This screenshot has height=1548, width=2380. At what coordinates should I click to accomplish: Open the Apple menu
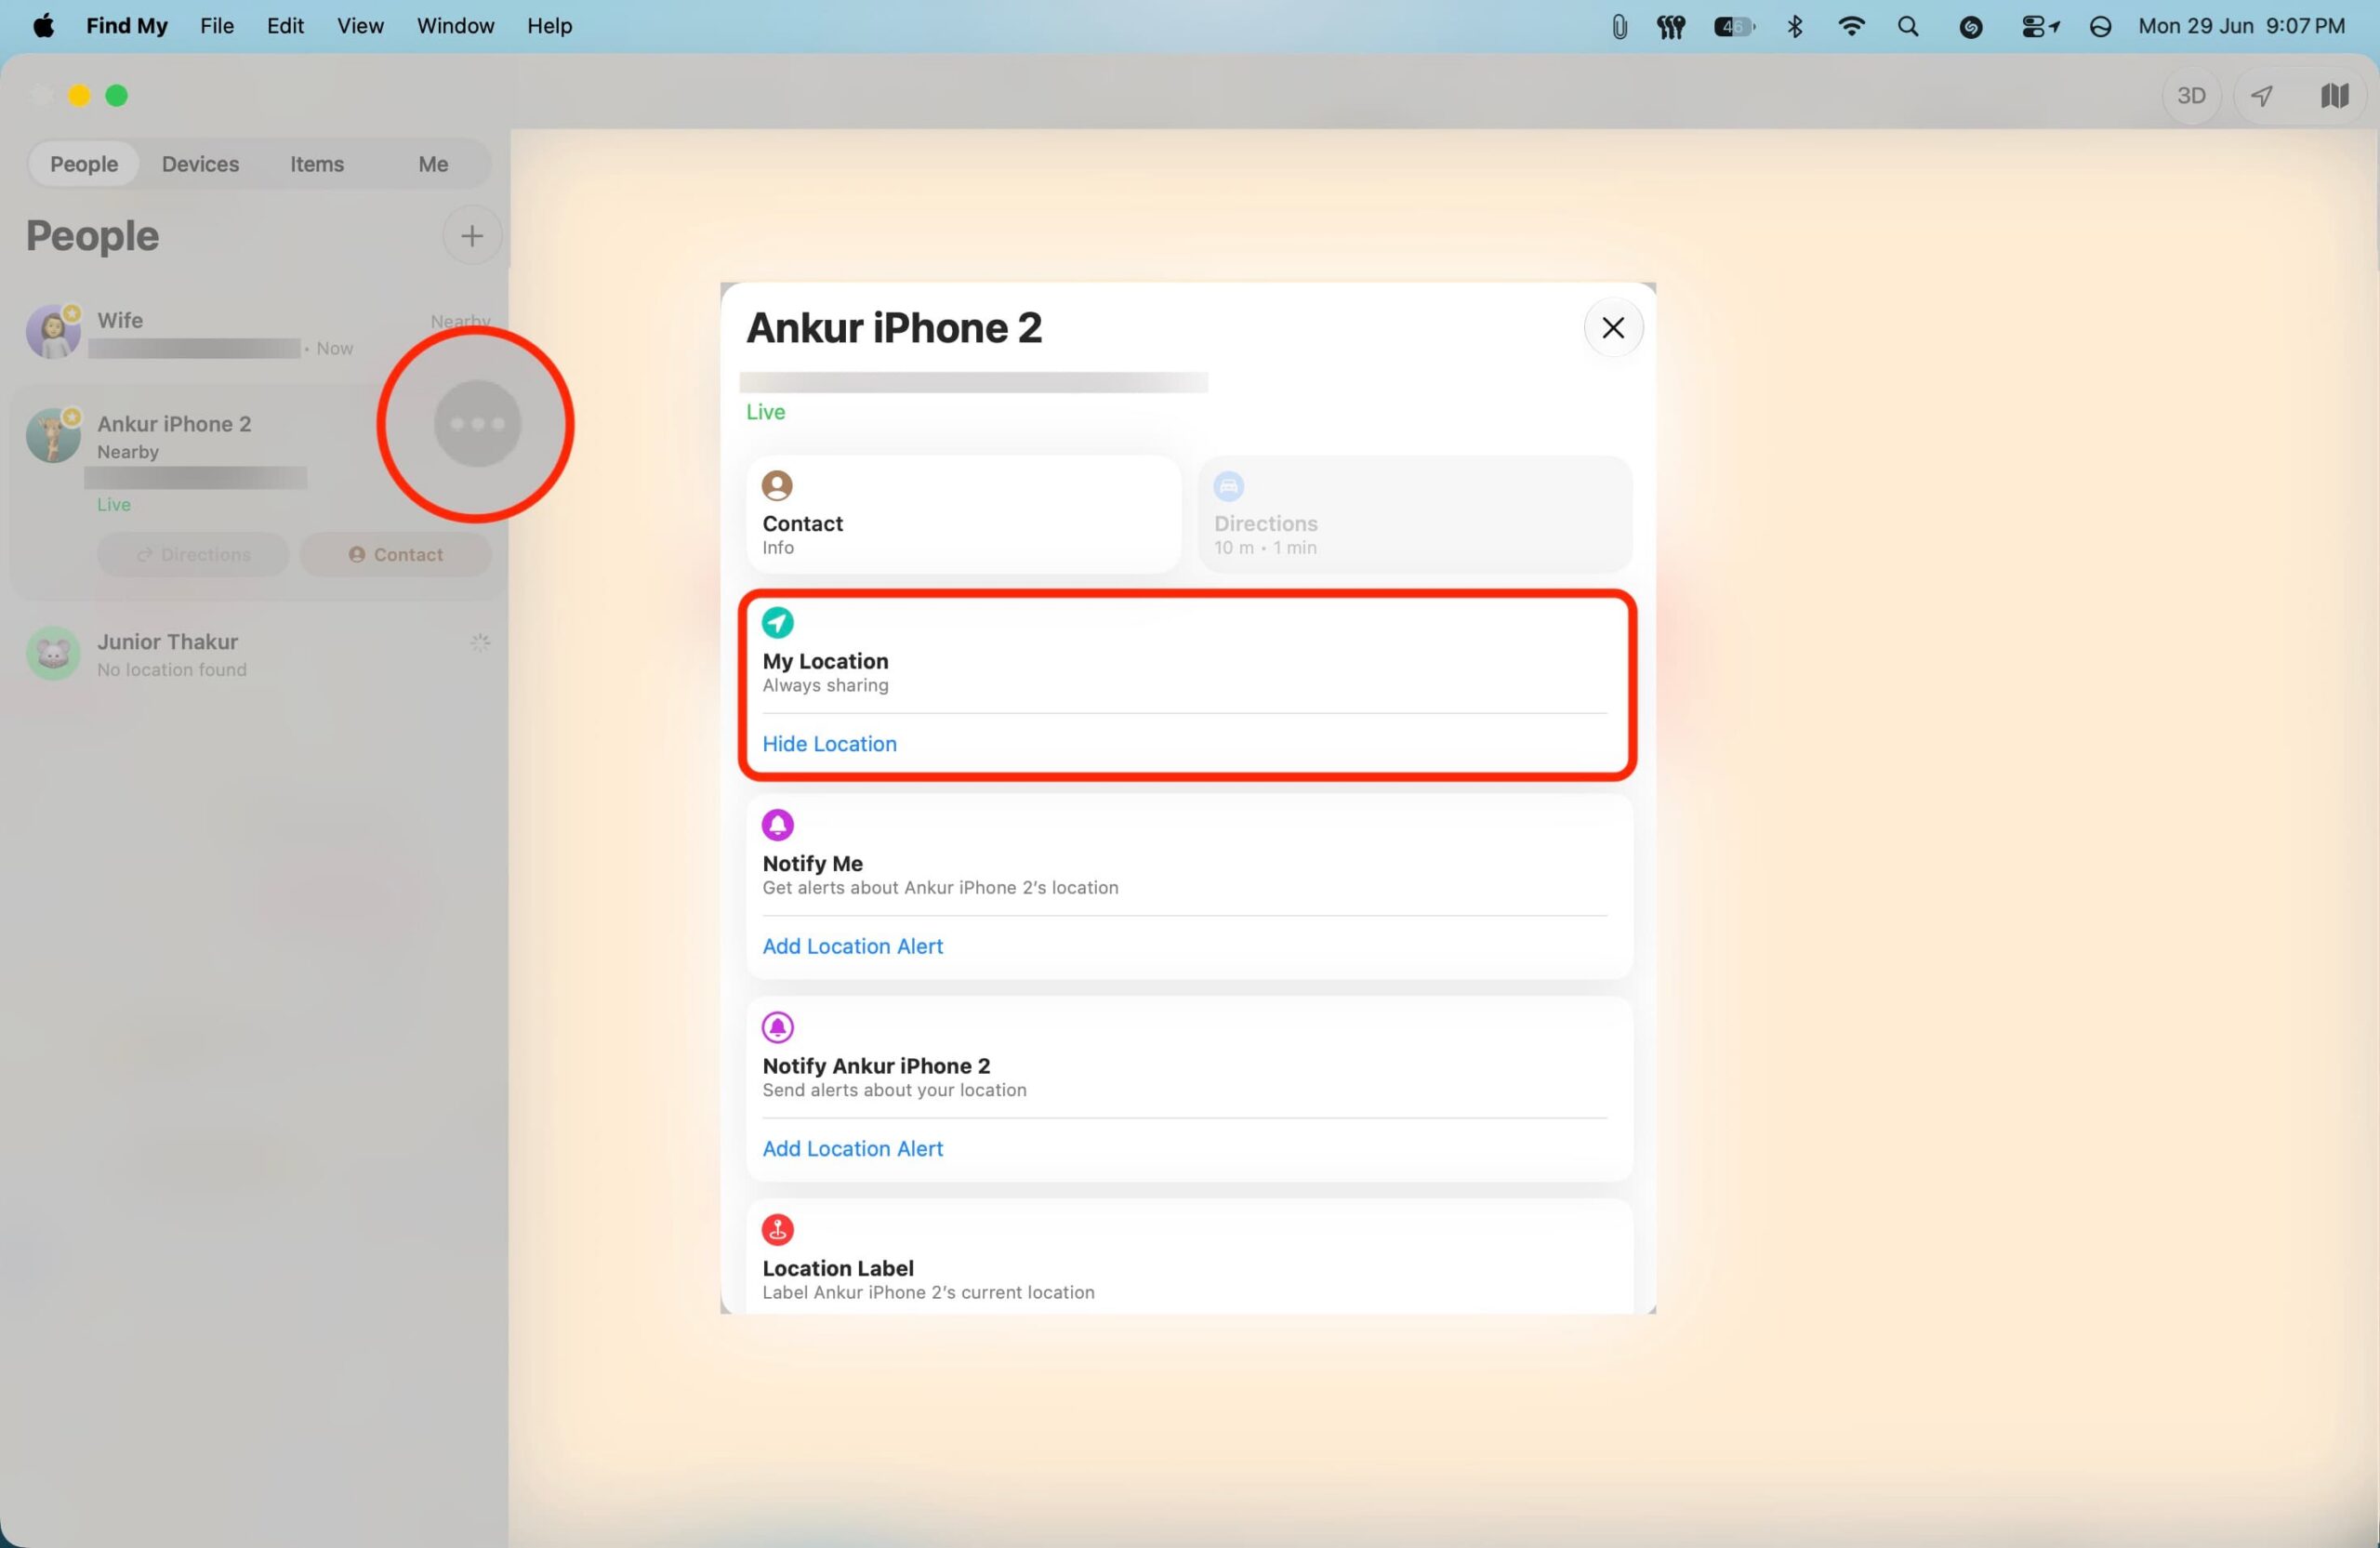tap(43, 26)
